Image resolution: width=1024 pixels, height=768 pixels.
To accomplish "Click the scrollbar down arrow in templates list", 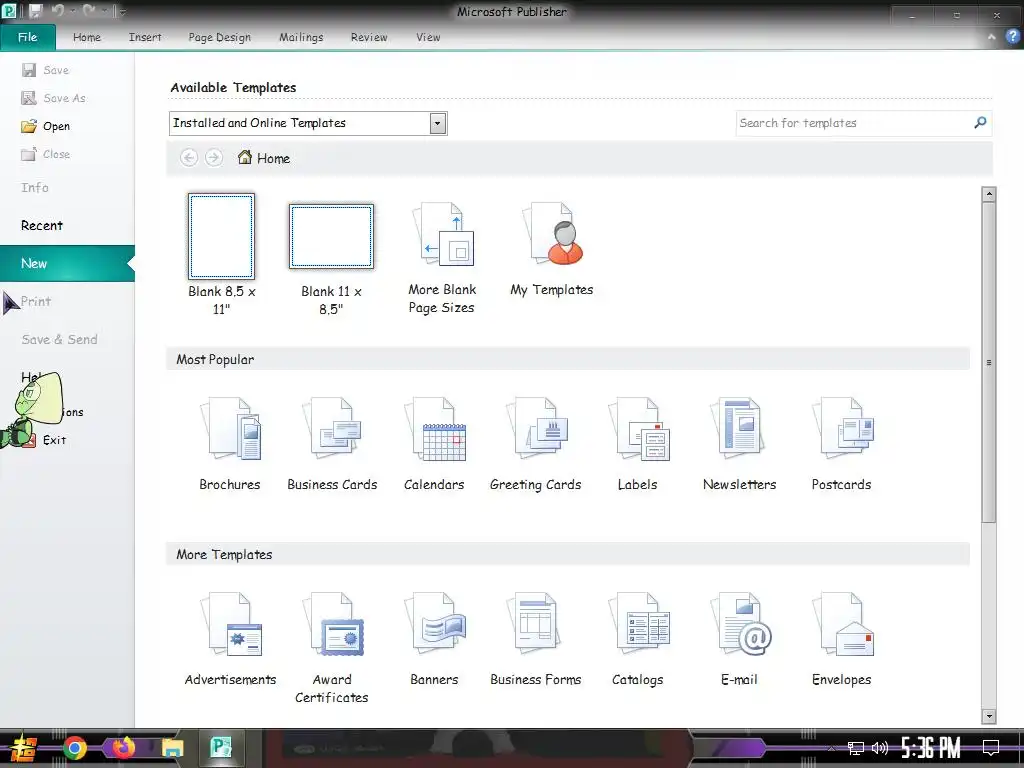I will tap(989, 716).
